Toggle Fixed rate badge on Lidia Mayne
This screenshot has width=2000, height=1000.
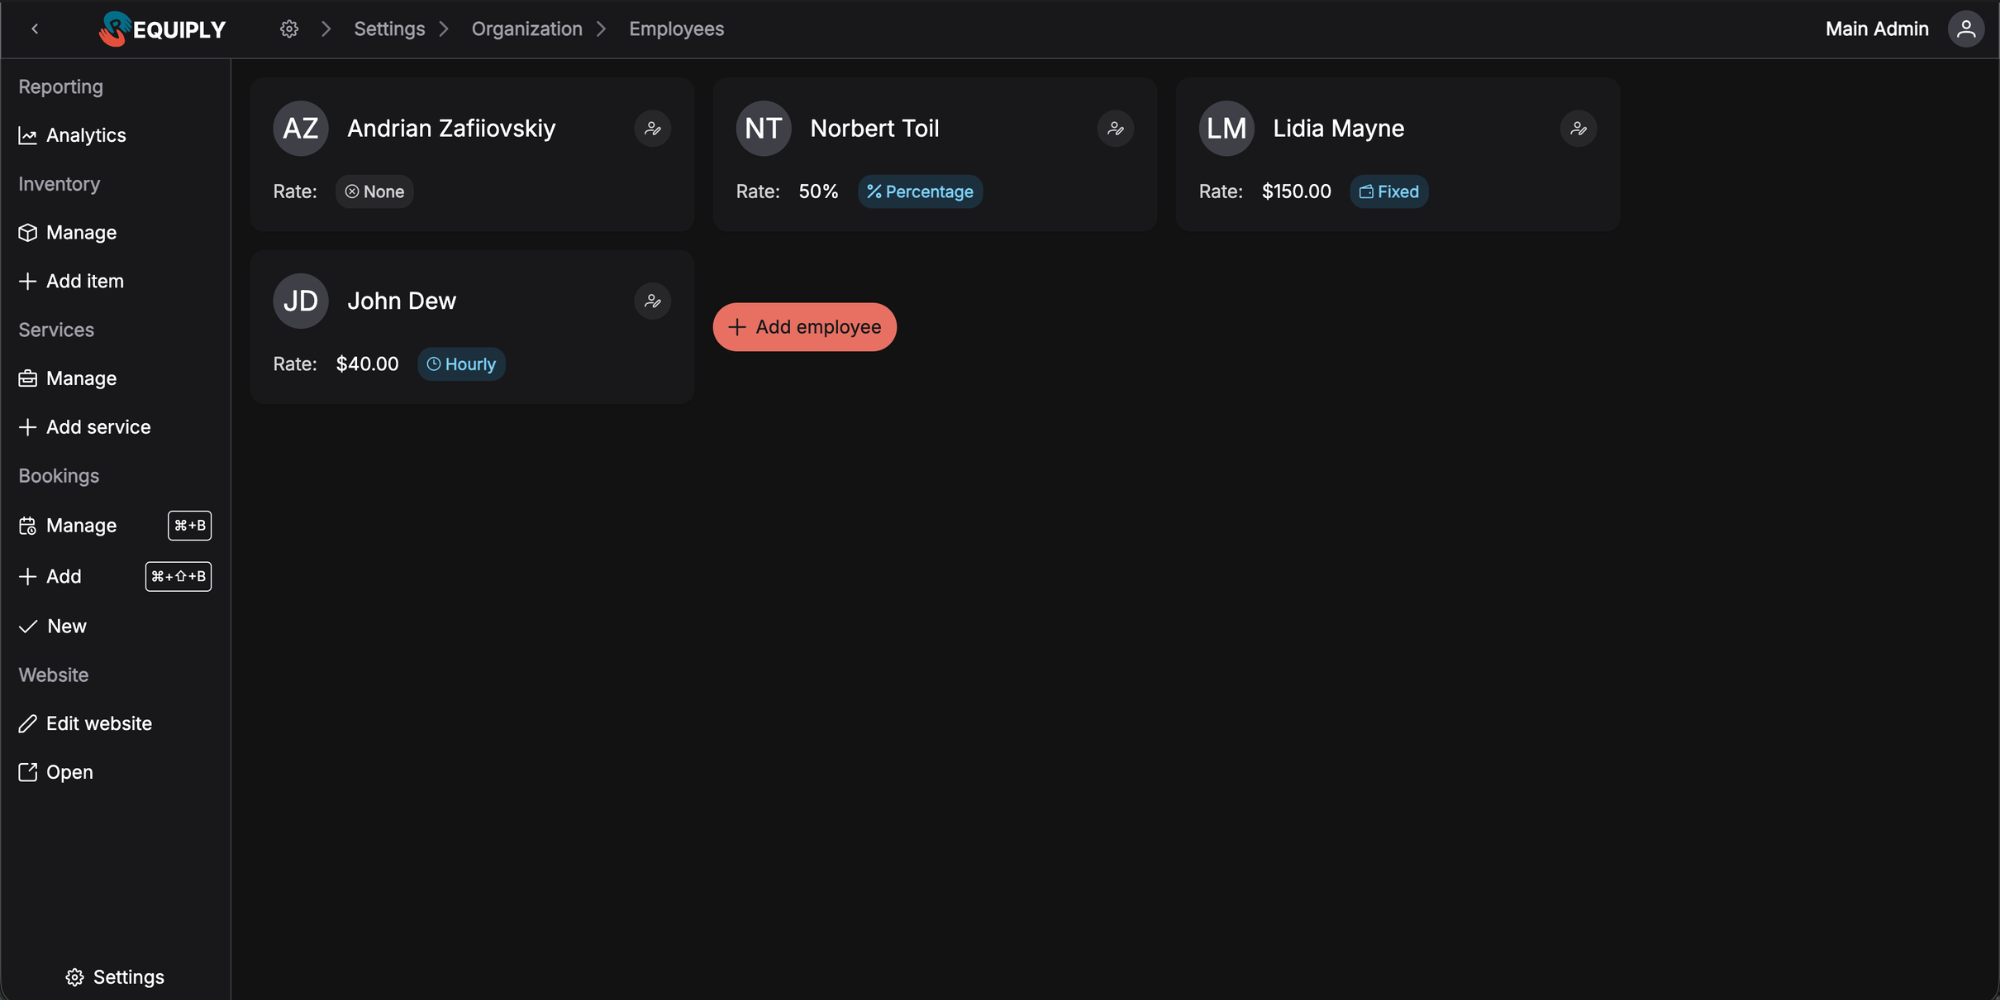1388,191
